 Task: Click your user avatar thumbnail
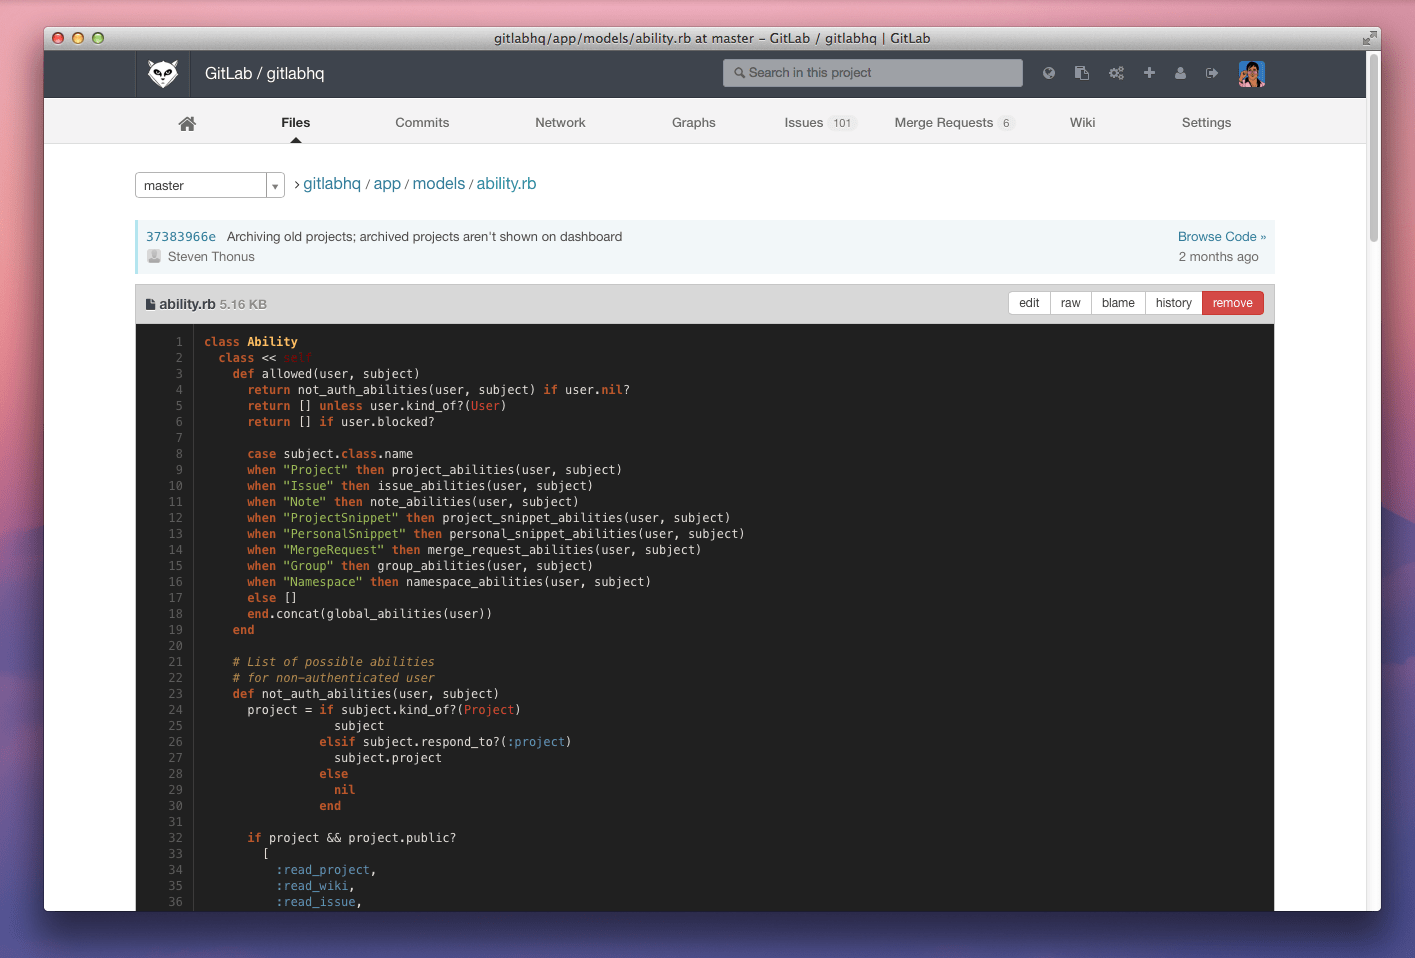[x=1251, y=72]
